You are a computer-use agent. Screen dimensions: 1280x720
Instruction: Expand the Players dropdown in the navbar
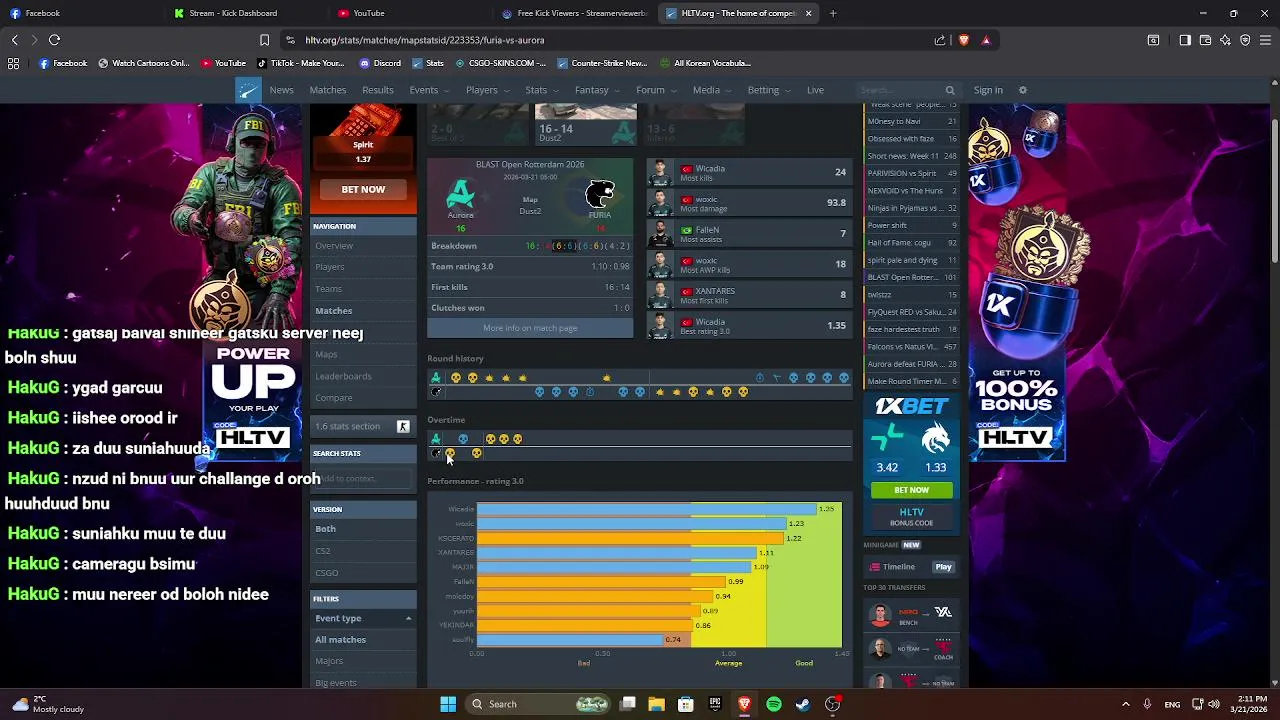click(488, 90)
